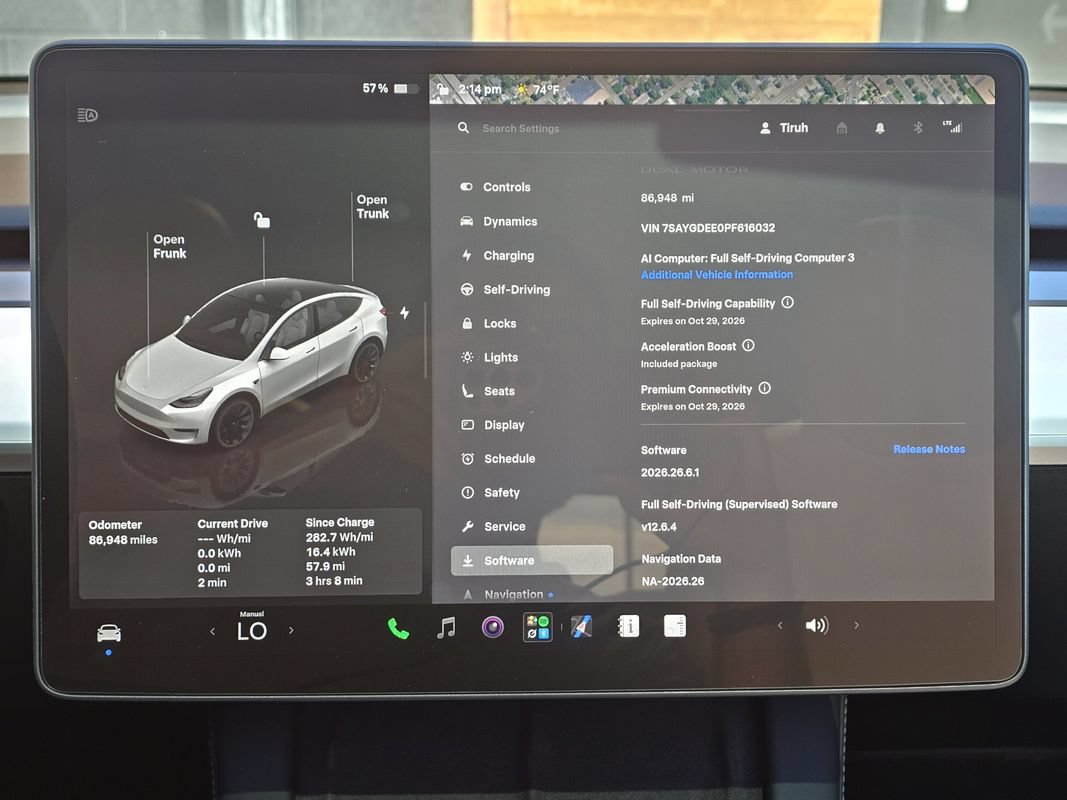
Task: Increase cabin temperature right arrow
Action: pyautogui.click(x=291, y=631)
